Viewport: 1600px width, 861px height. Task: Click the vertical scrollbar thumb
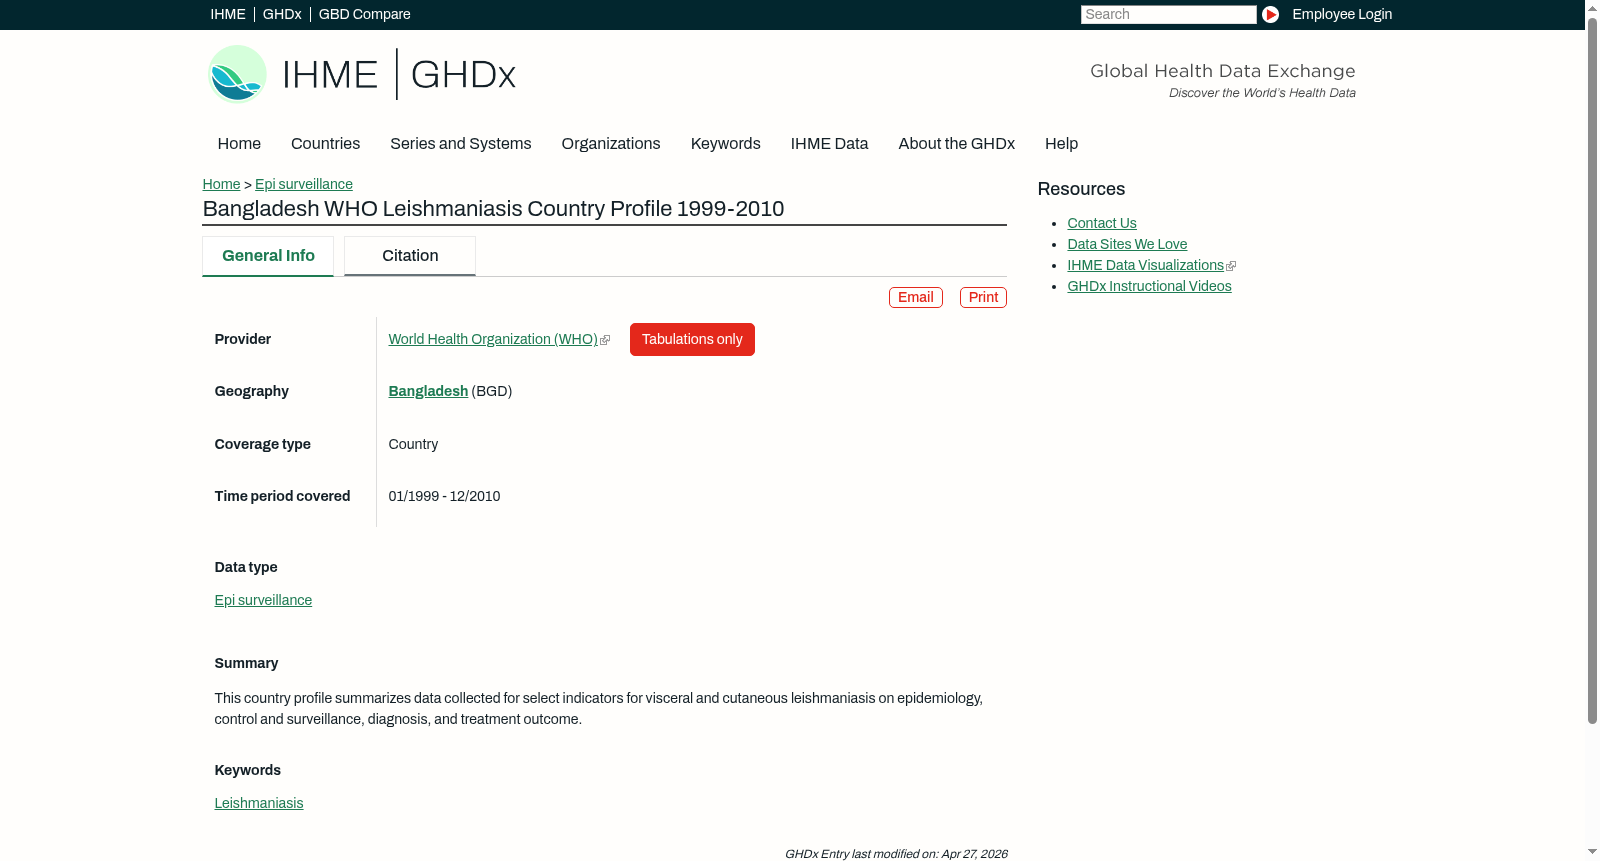1592,370
